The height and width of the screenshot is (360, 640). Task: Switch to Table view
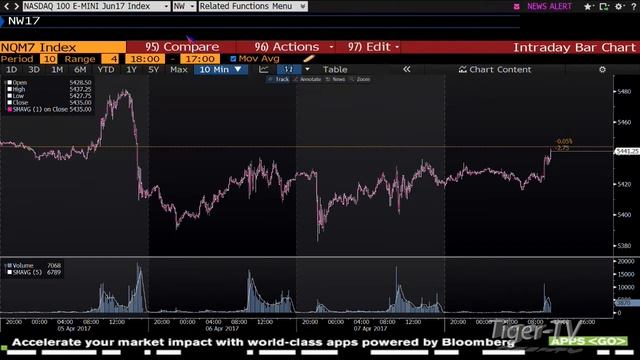(x=335, y=69)
